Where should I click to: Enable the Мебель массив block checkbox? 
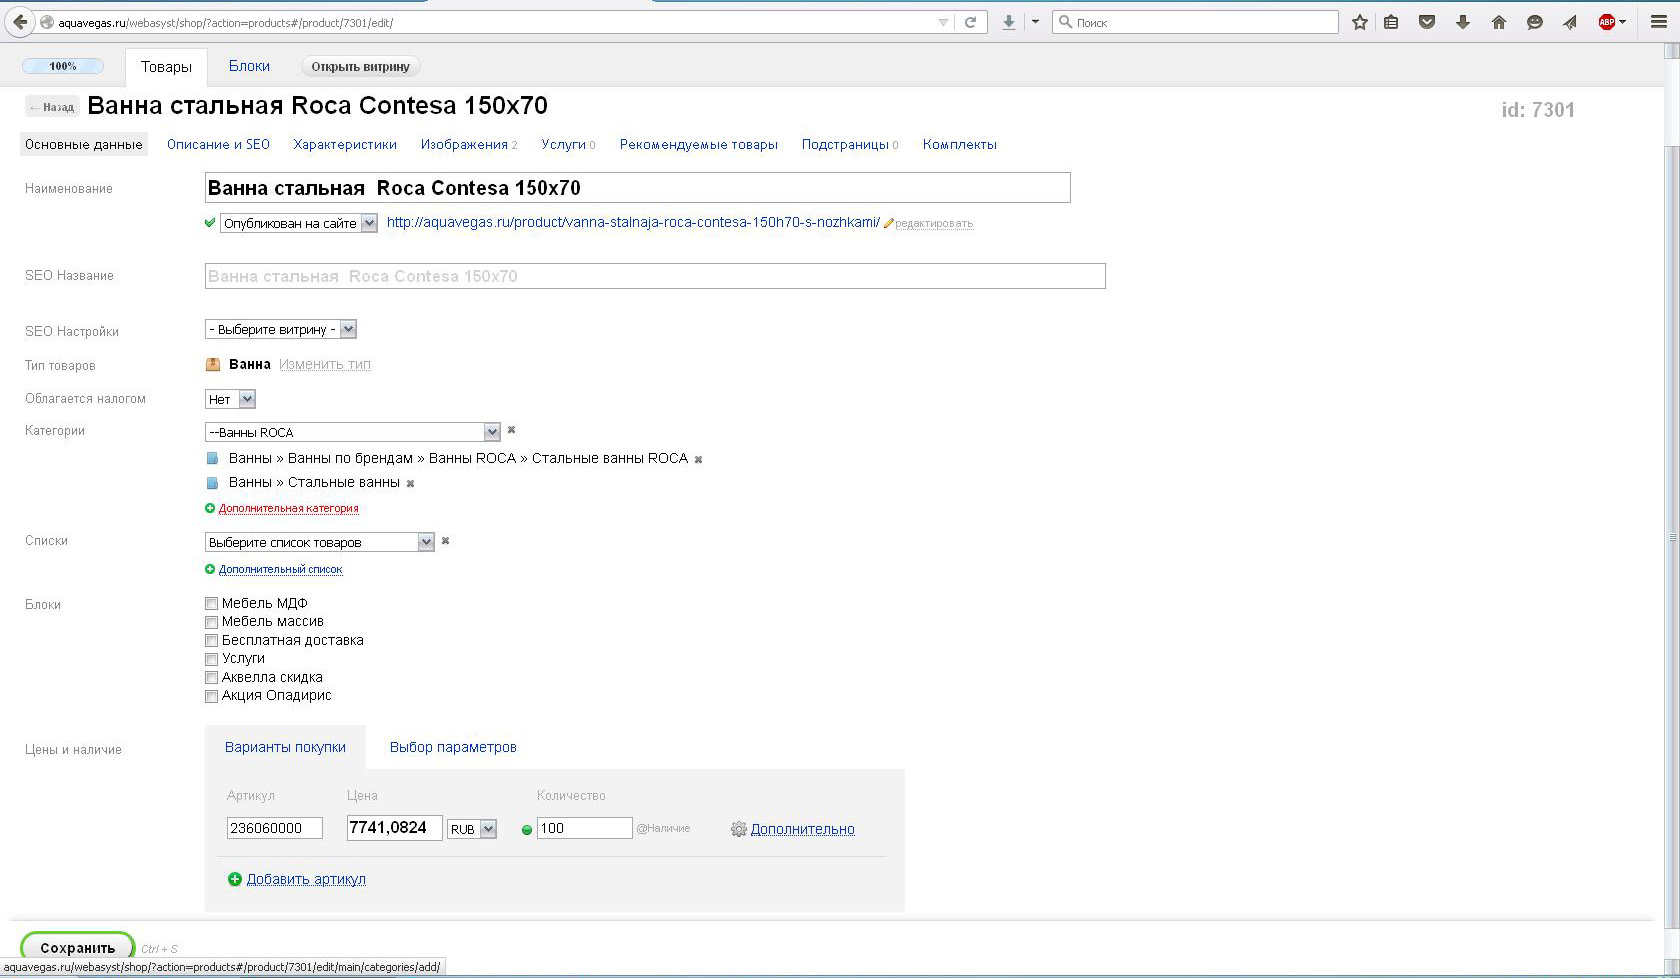pos(211,622)
